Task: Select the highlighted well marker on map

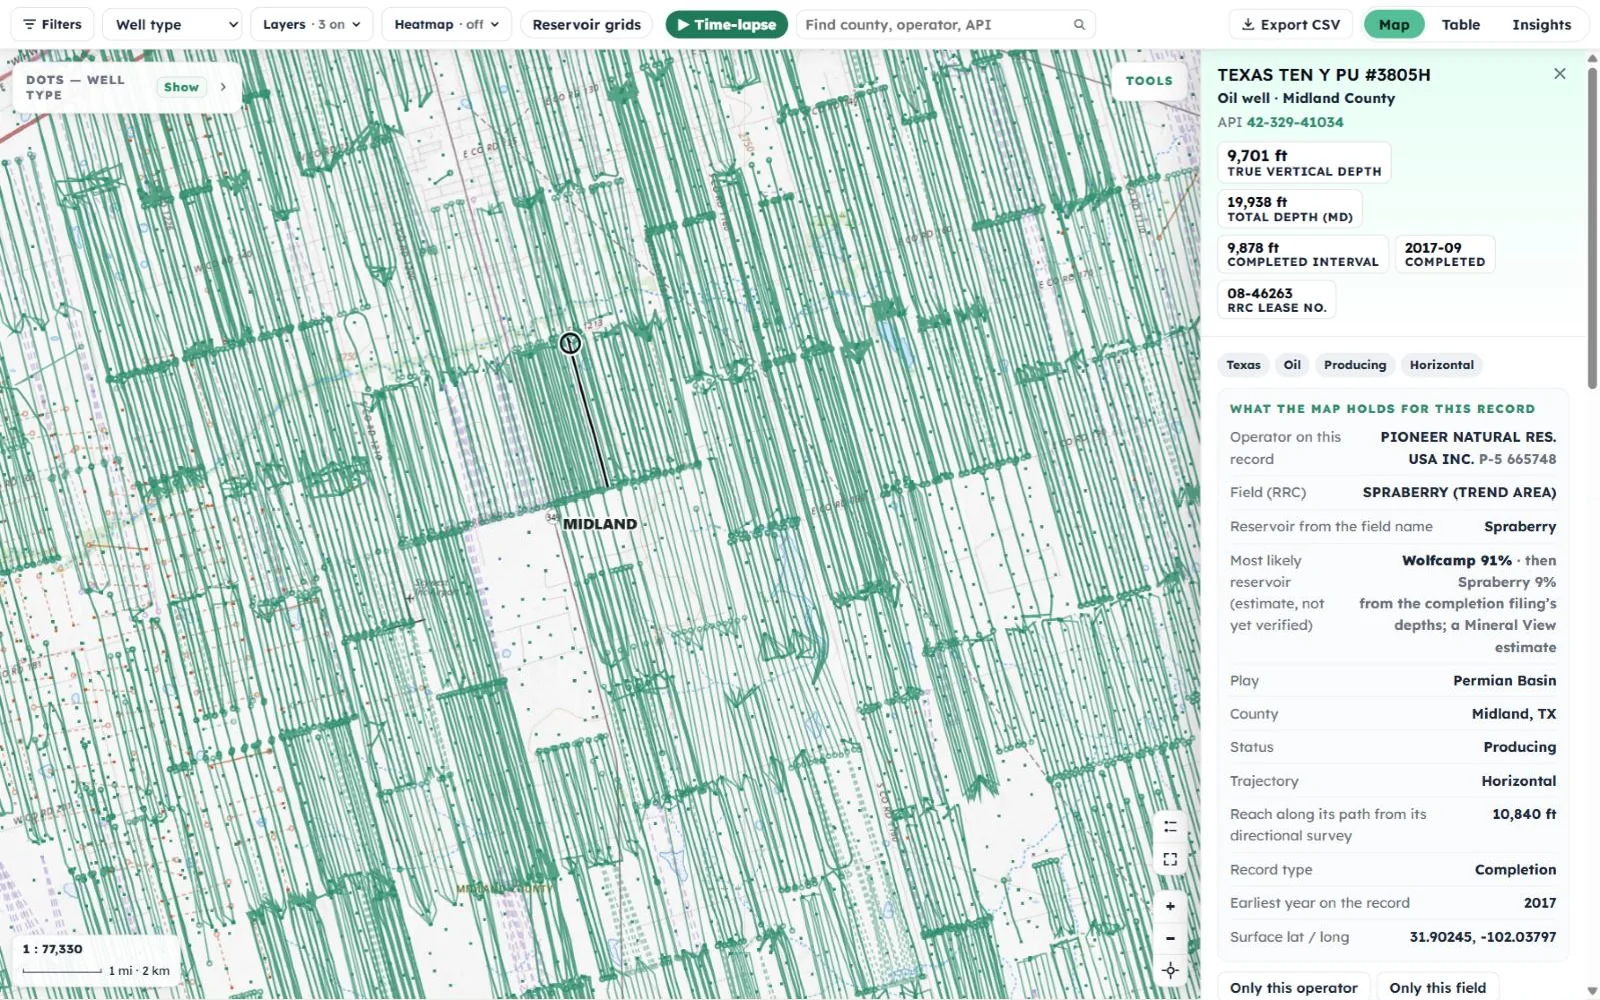Action: (x=570, y=343)
